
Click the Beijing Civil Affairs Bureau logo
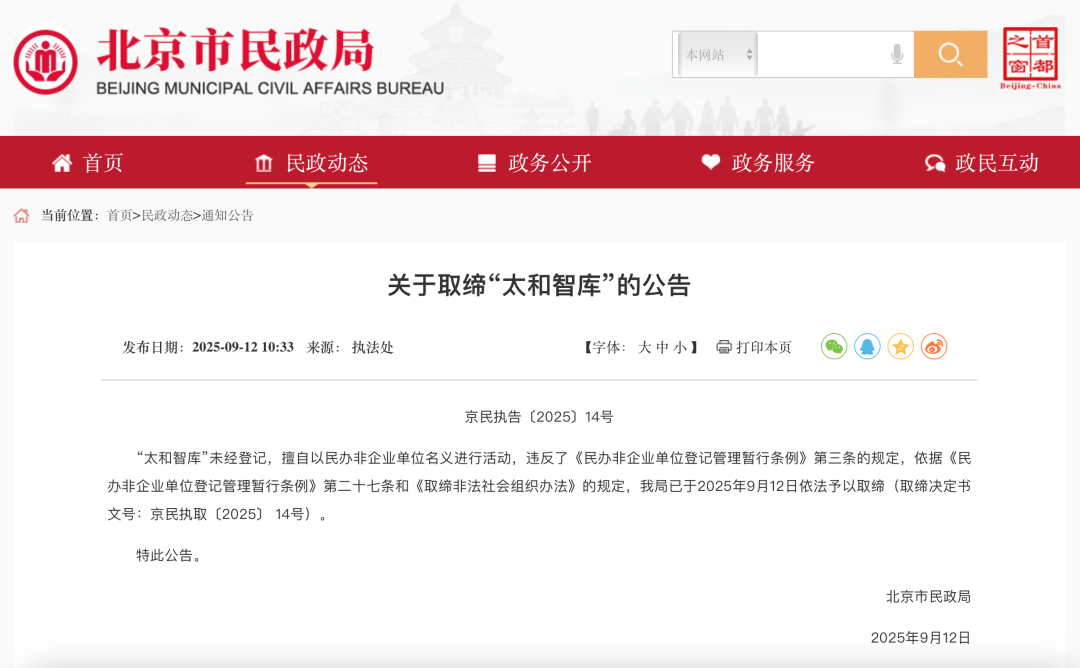[x=45, y=62]
